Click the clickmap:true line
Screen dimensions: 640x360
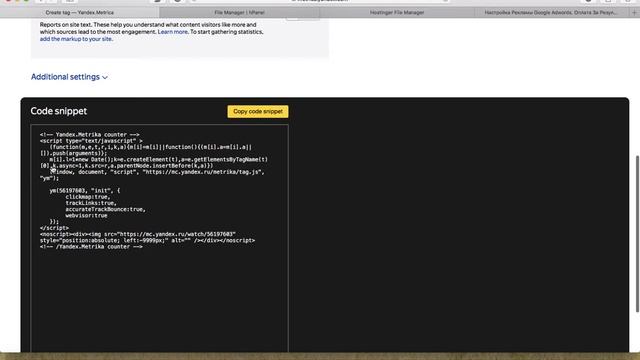coord(87,197)
